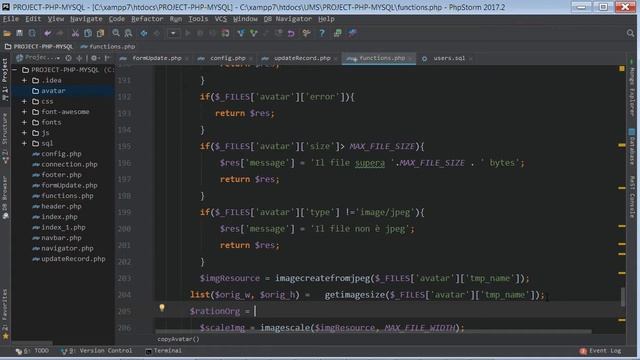Close the functions.php tab
The height and width of the screenshot is (360, 640).
coord(410,59)
